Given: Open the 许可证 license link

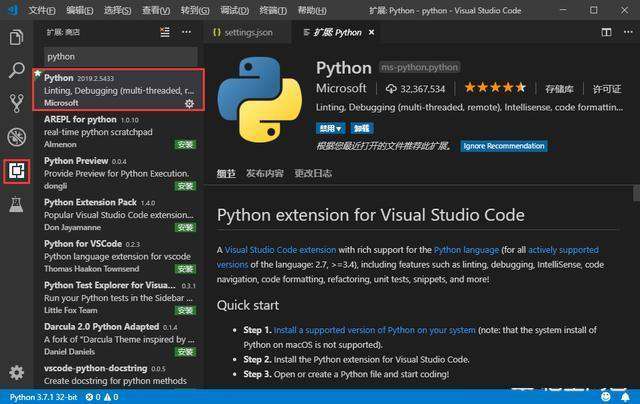Looking at the screenshot, I should pos(607,89).
